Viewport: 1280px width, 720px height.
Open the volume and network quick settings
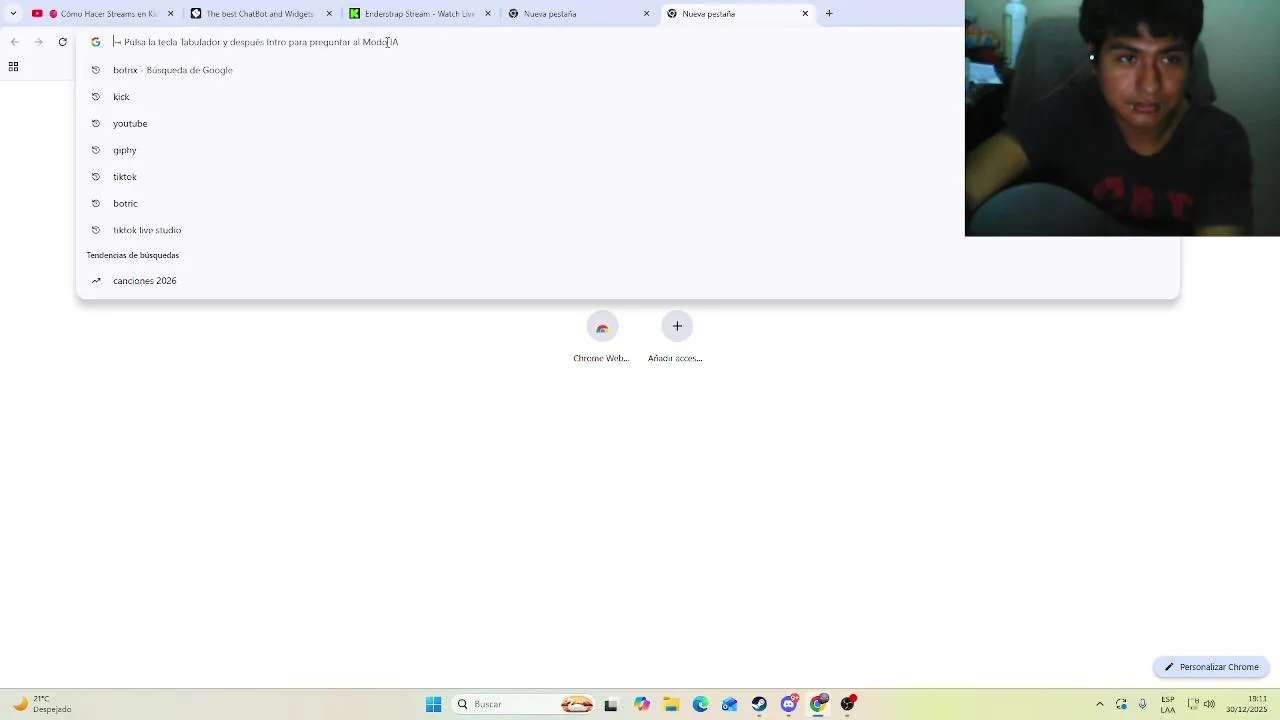(x=1201, y=704)
